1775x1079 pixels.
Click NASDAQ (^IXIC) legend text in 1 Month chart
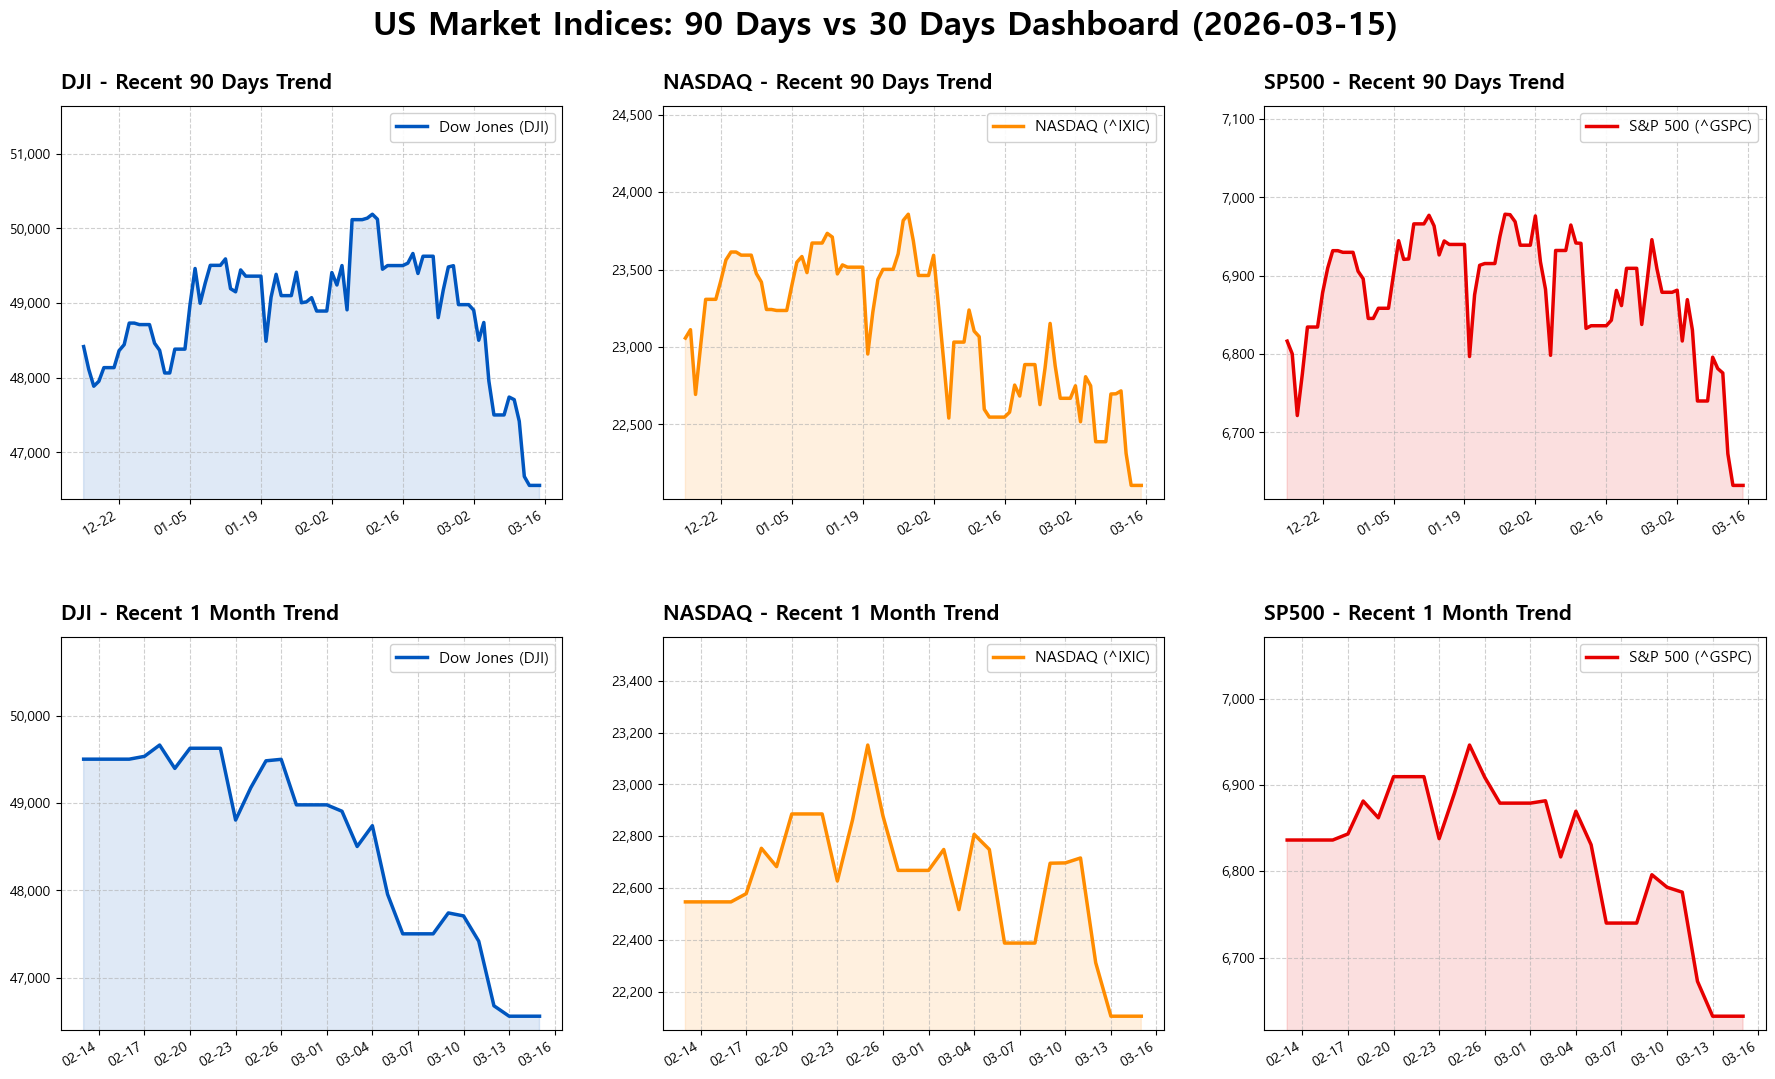click(1092, 658)
